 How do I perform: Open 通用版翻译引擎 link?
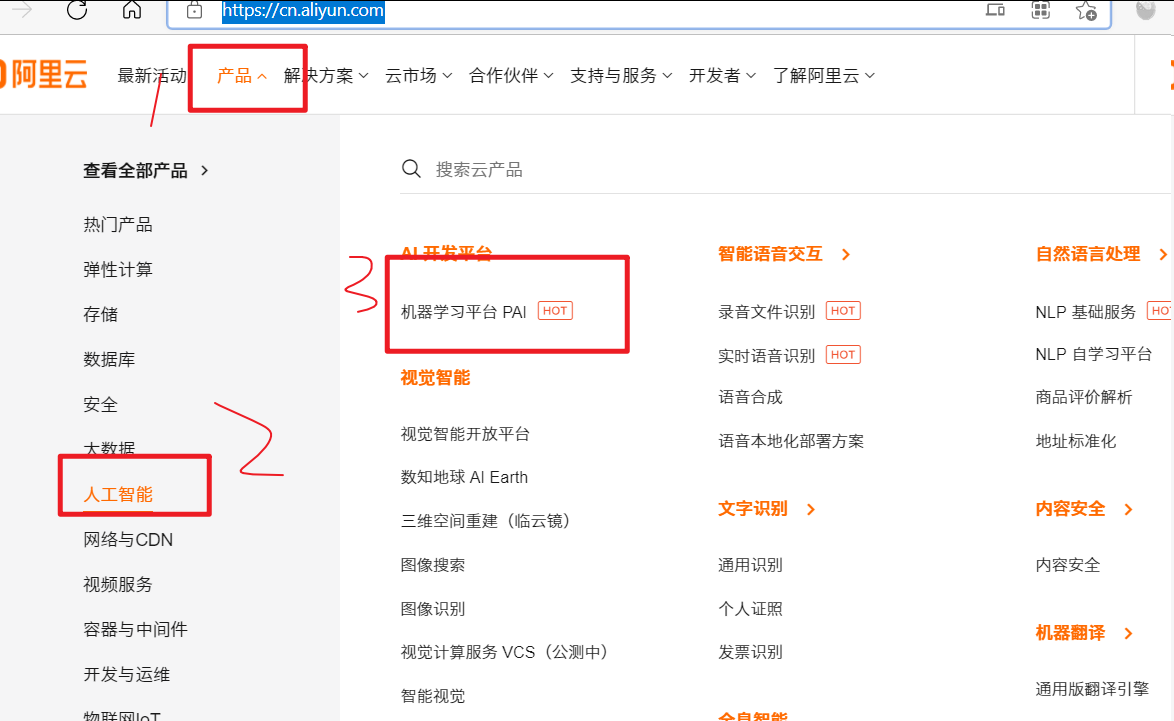1092,690
